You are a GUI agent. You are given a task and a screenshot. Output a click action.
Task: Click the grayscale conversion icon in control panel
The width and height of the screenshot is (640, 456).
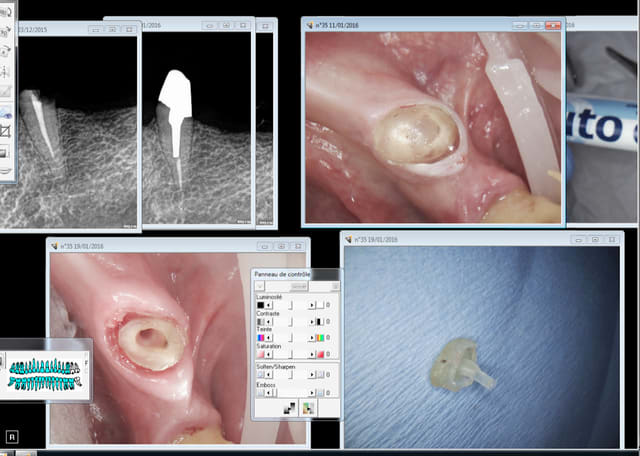(289, 408)
